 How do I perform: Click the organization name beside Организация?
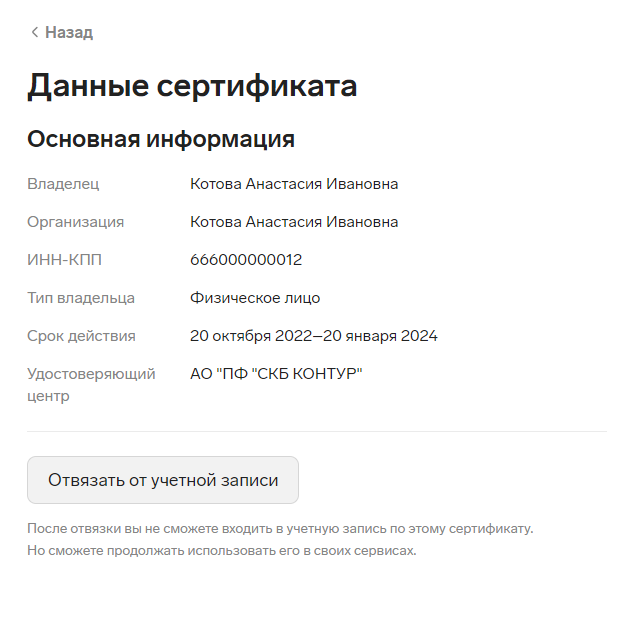click(294, 222)
